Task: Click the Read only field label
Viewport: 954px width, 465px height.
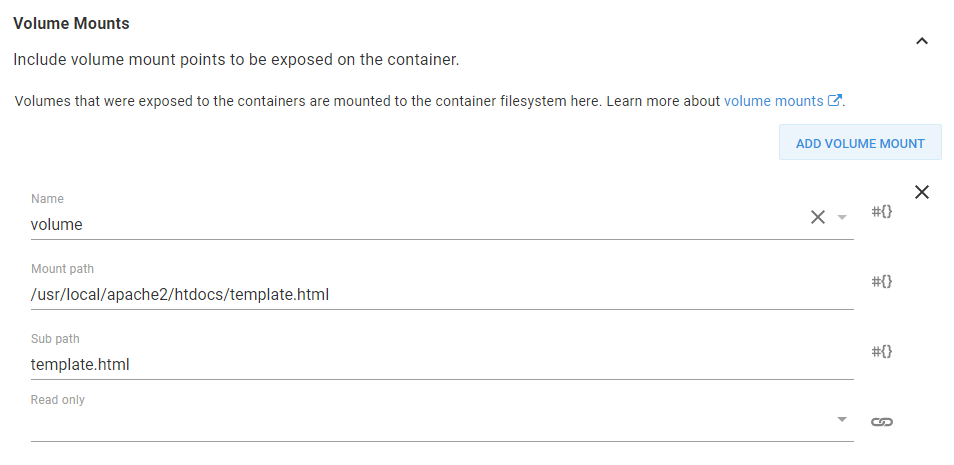Action: tap(58, 400)
